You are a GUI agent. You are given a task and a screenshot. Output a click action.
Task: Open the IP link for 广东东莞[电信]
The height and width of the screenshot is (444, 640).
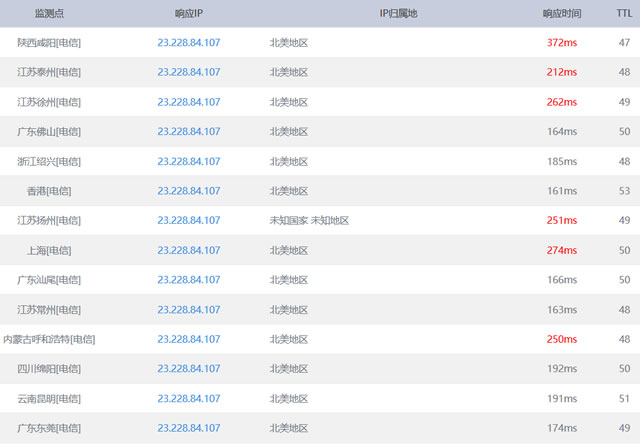[x=189, y=428]
